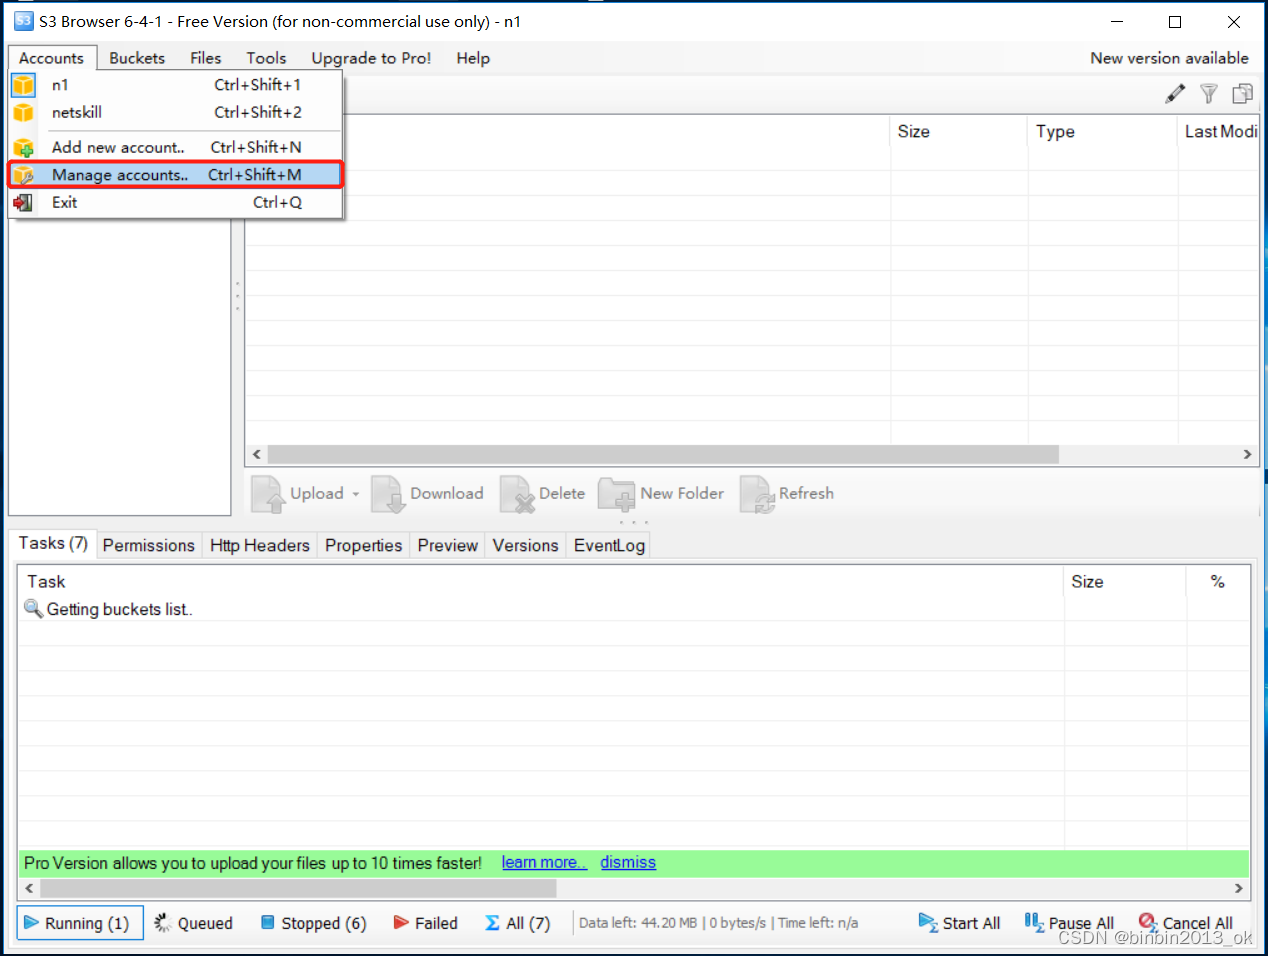Click the pencil edit path icon
Image resolution: width=1268 pixels, height=956 pixels.
coord(1175,93)
